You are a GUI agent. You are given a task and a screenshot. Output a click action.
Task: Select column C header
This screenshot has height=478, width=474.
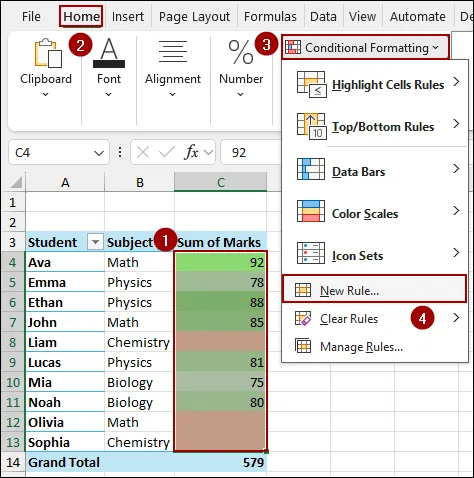[x=221, y=182]
